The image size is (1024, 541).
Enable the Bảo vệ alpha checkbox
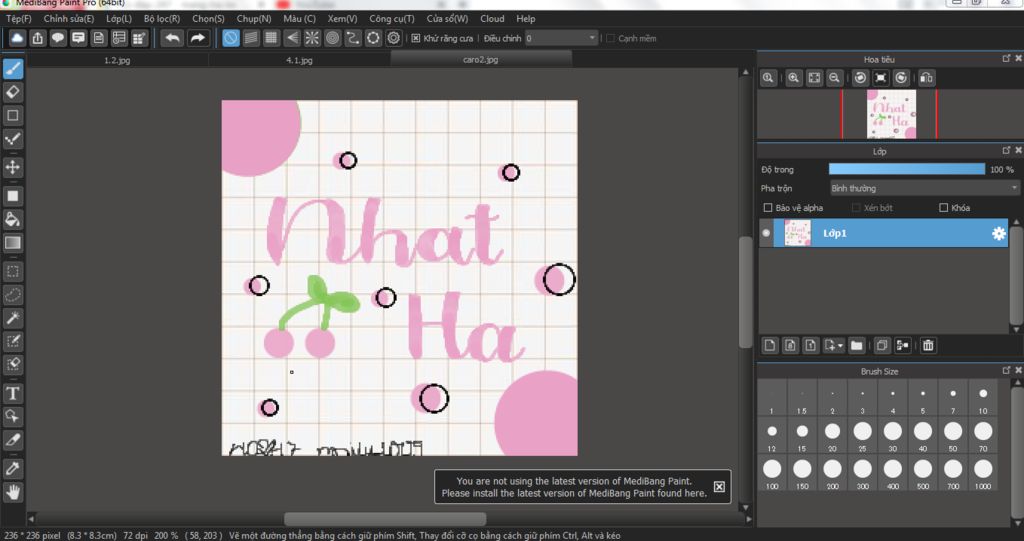[x=768, y=208]
